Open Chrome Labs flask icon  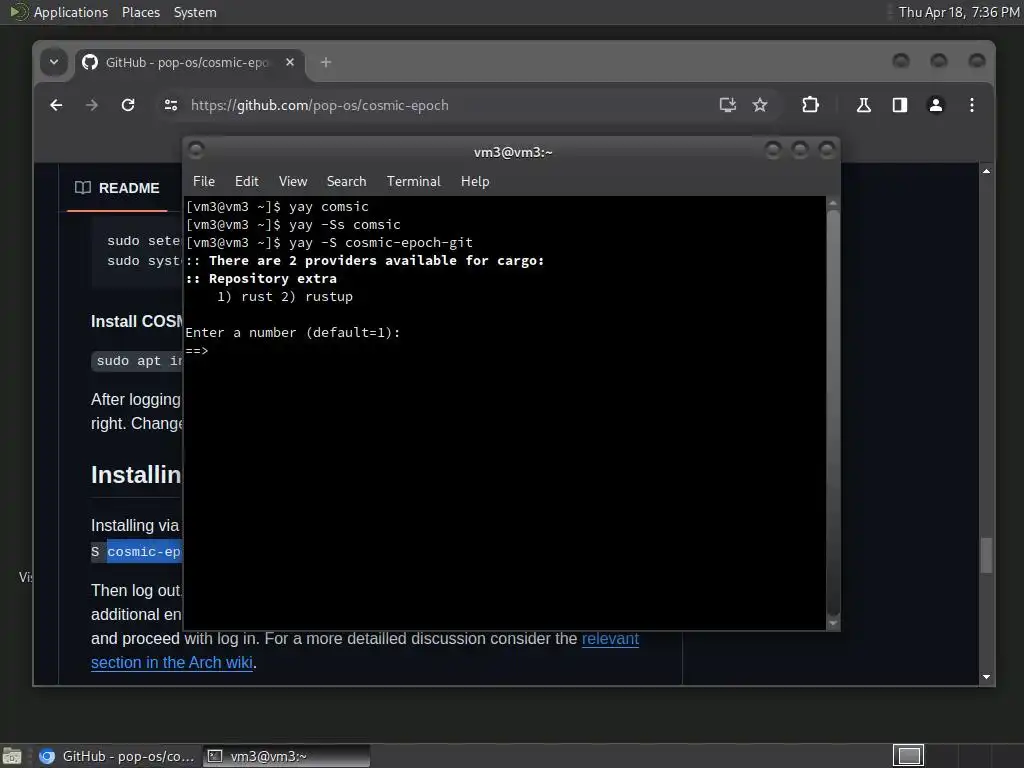pyautogui.click(x=864, y=105)
